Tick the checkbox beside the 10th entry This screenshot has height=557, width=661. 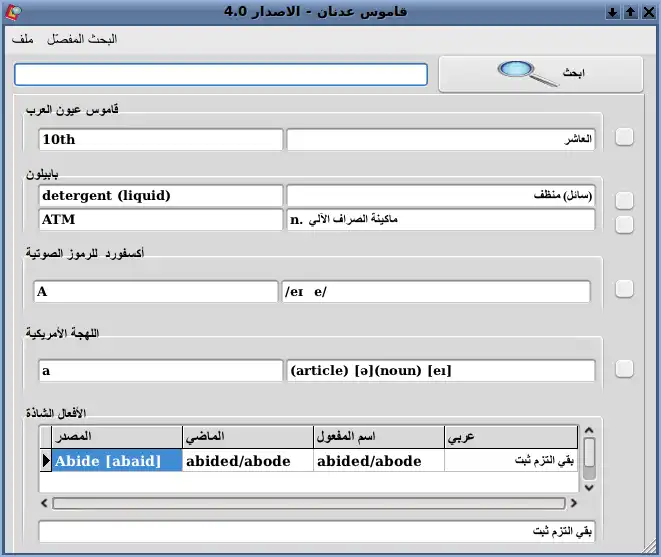[x=624, y=137]
